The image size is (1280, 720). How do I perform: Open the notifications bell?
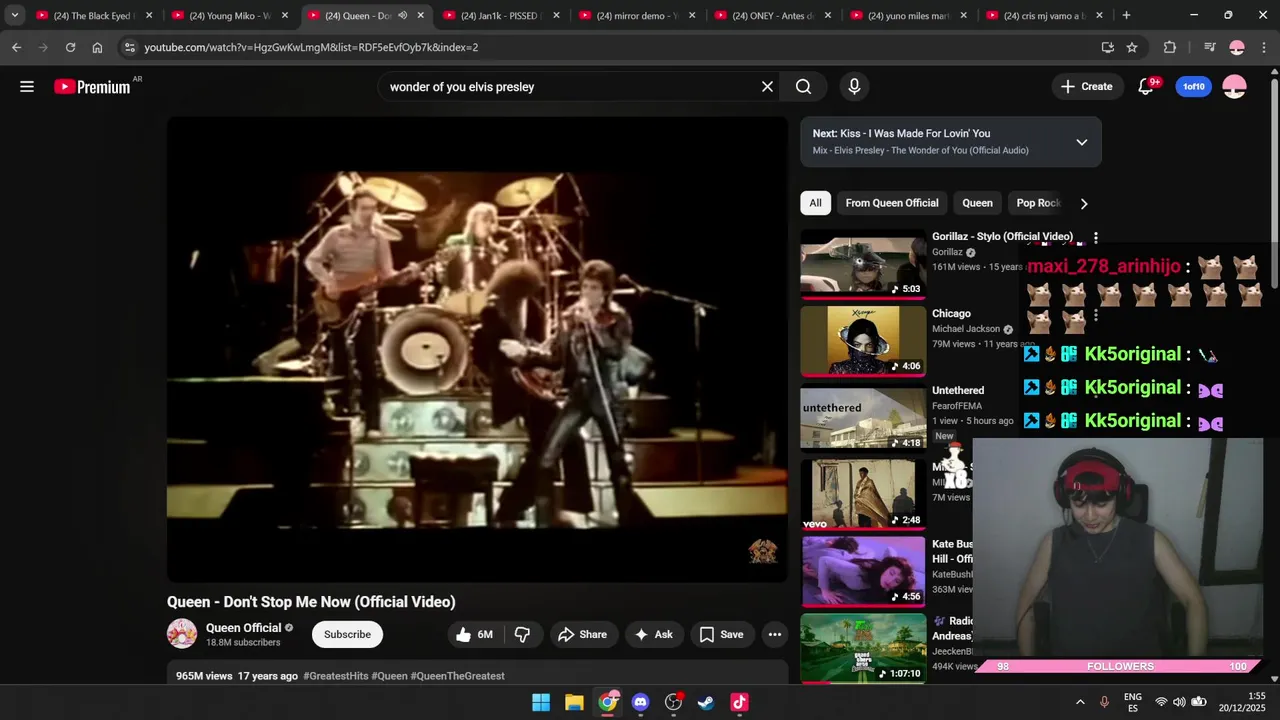(x=1146, y=87)
